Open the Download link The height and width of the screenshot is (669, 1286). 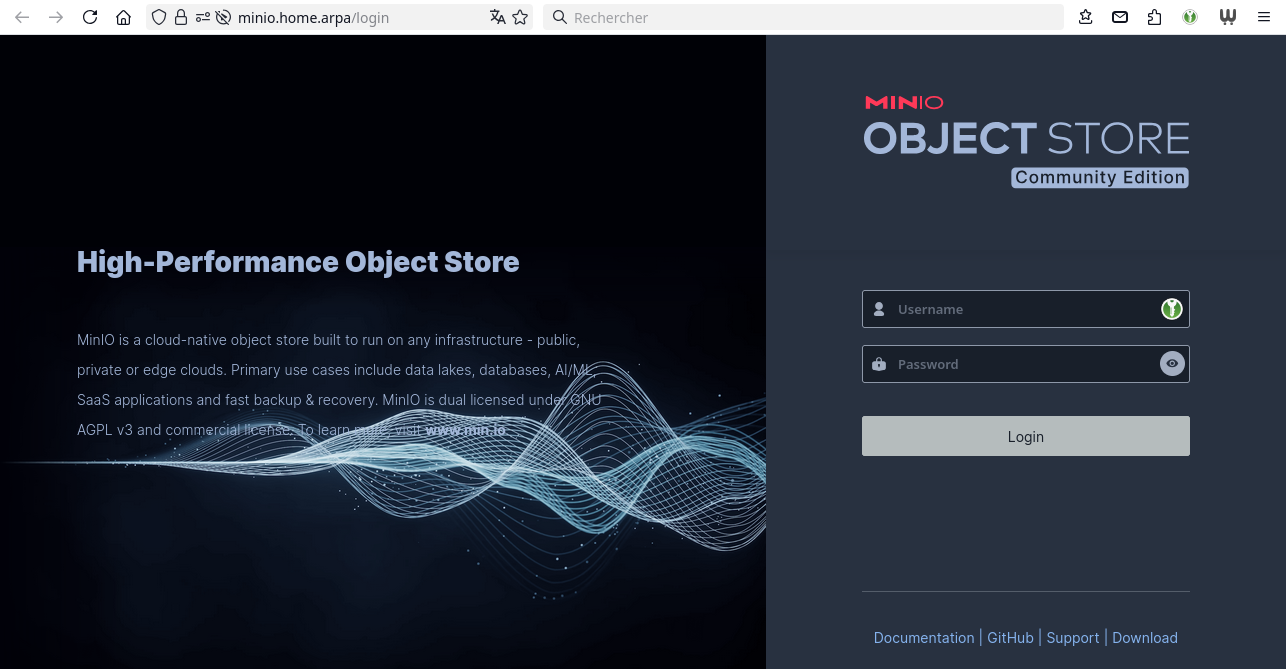coord(1145,638)
